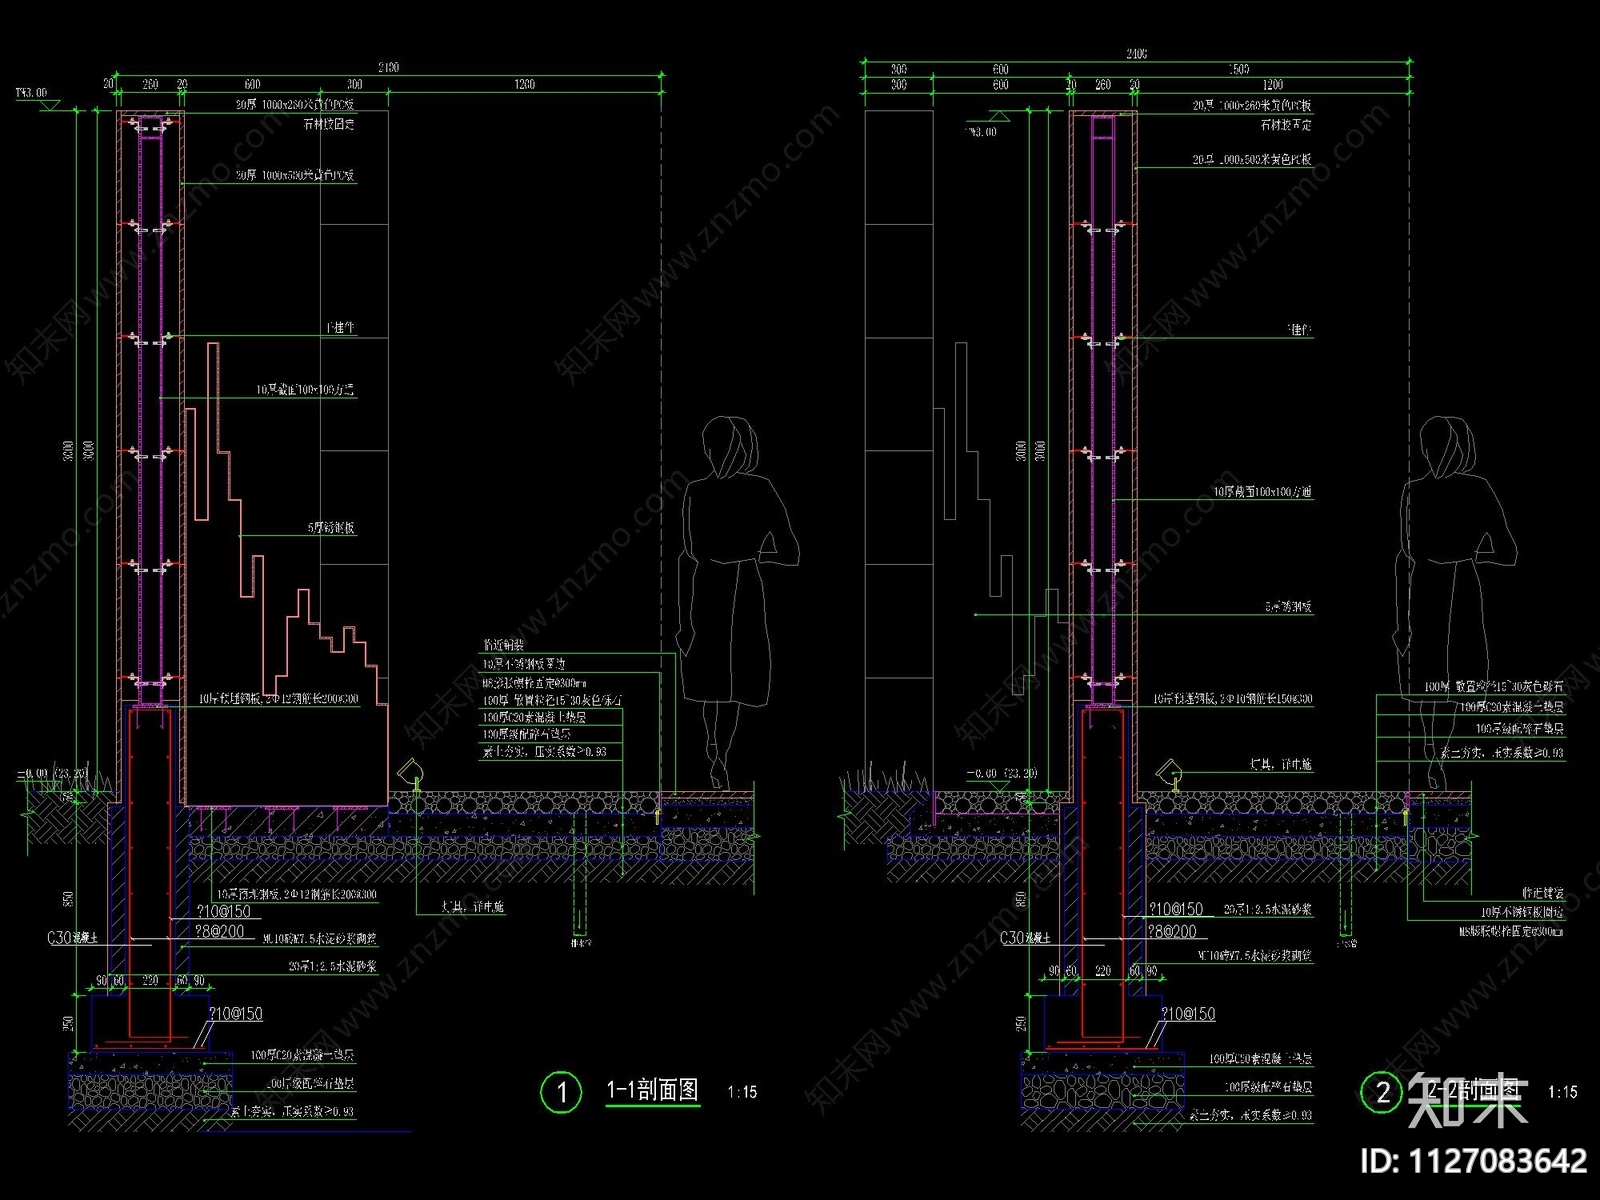Click the woman silhouette in the right section
This screenshot has width=1600, height=1200.
(x=1454, y=600)
